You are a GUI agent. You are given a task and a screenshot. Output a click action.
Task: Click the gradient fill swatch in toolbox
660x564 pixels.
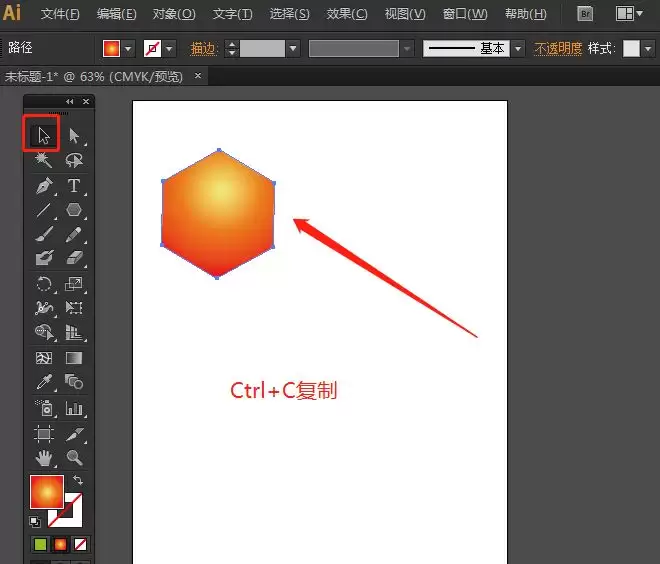click(47, 492)
